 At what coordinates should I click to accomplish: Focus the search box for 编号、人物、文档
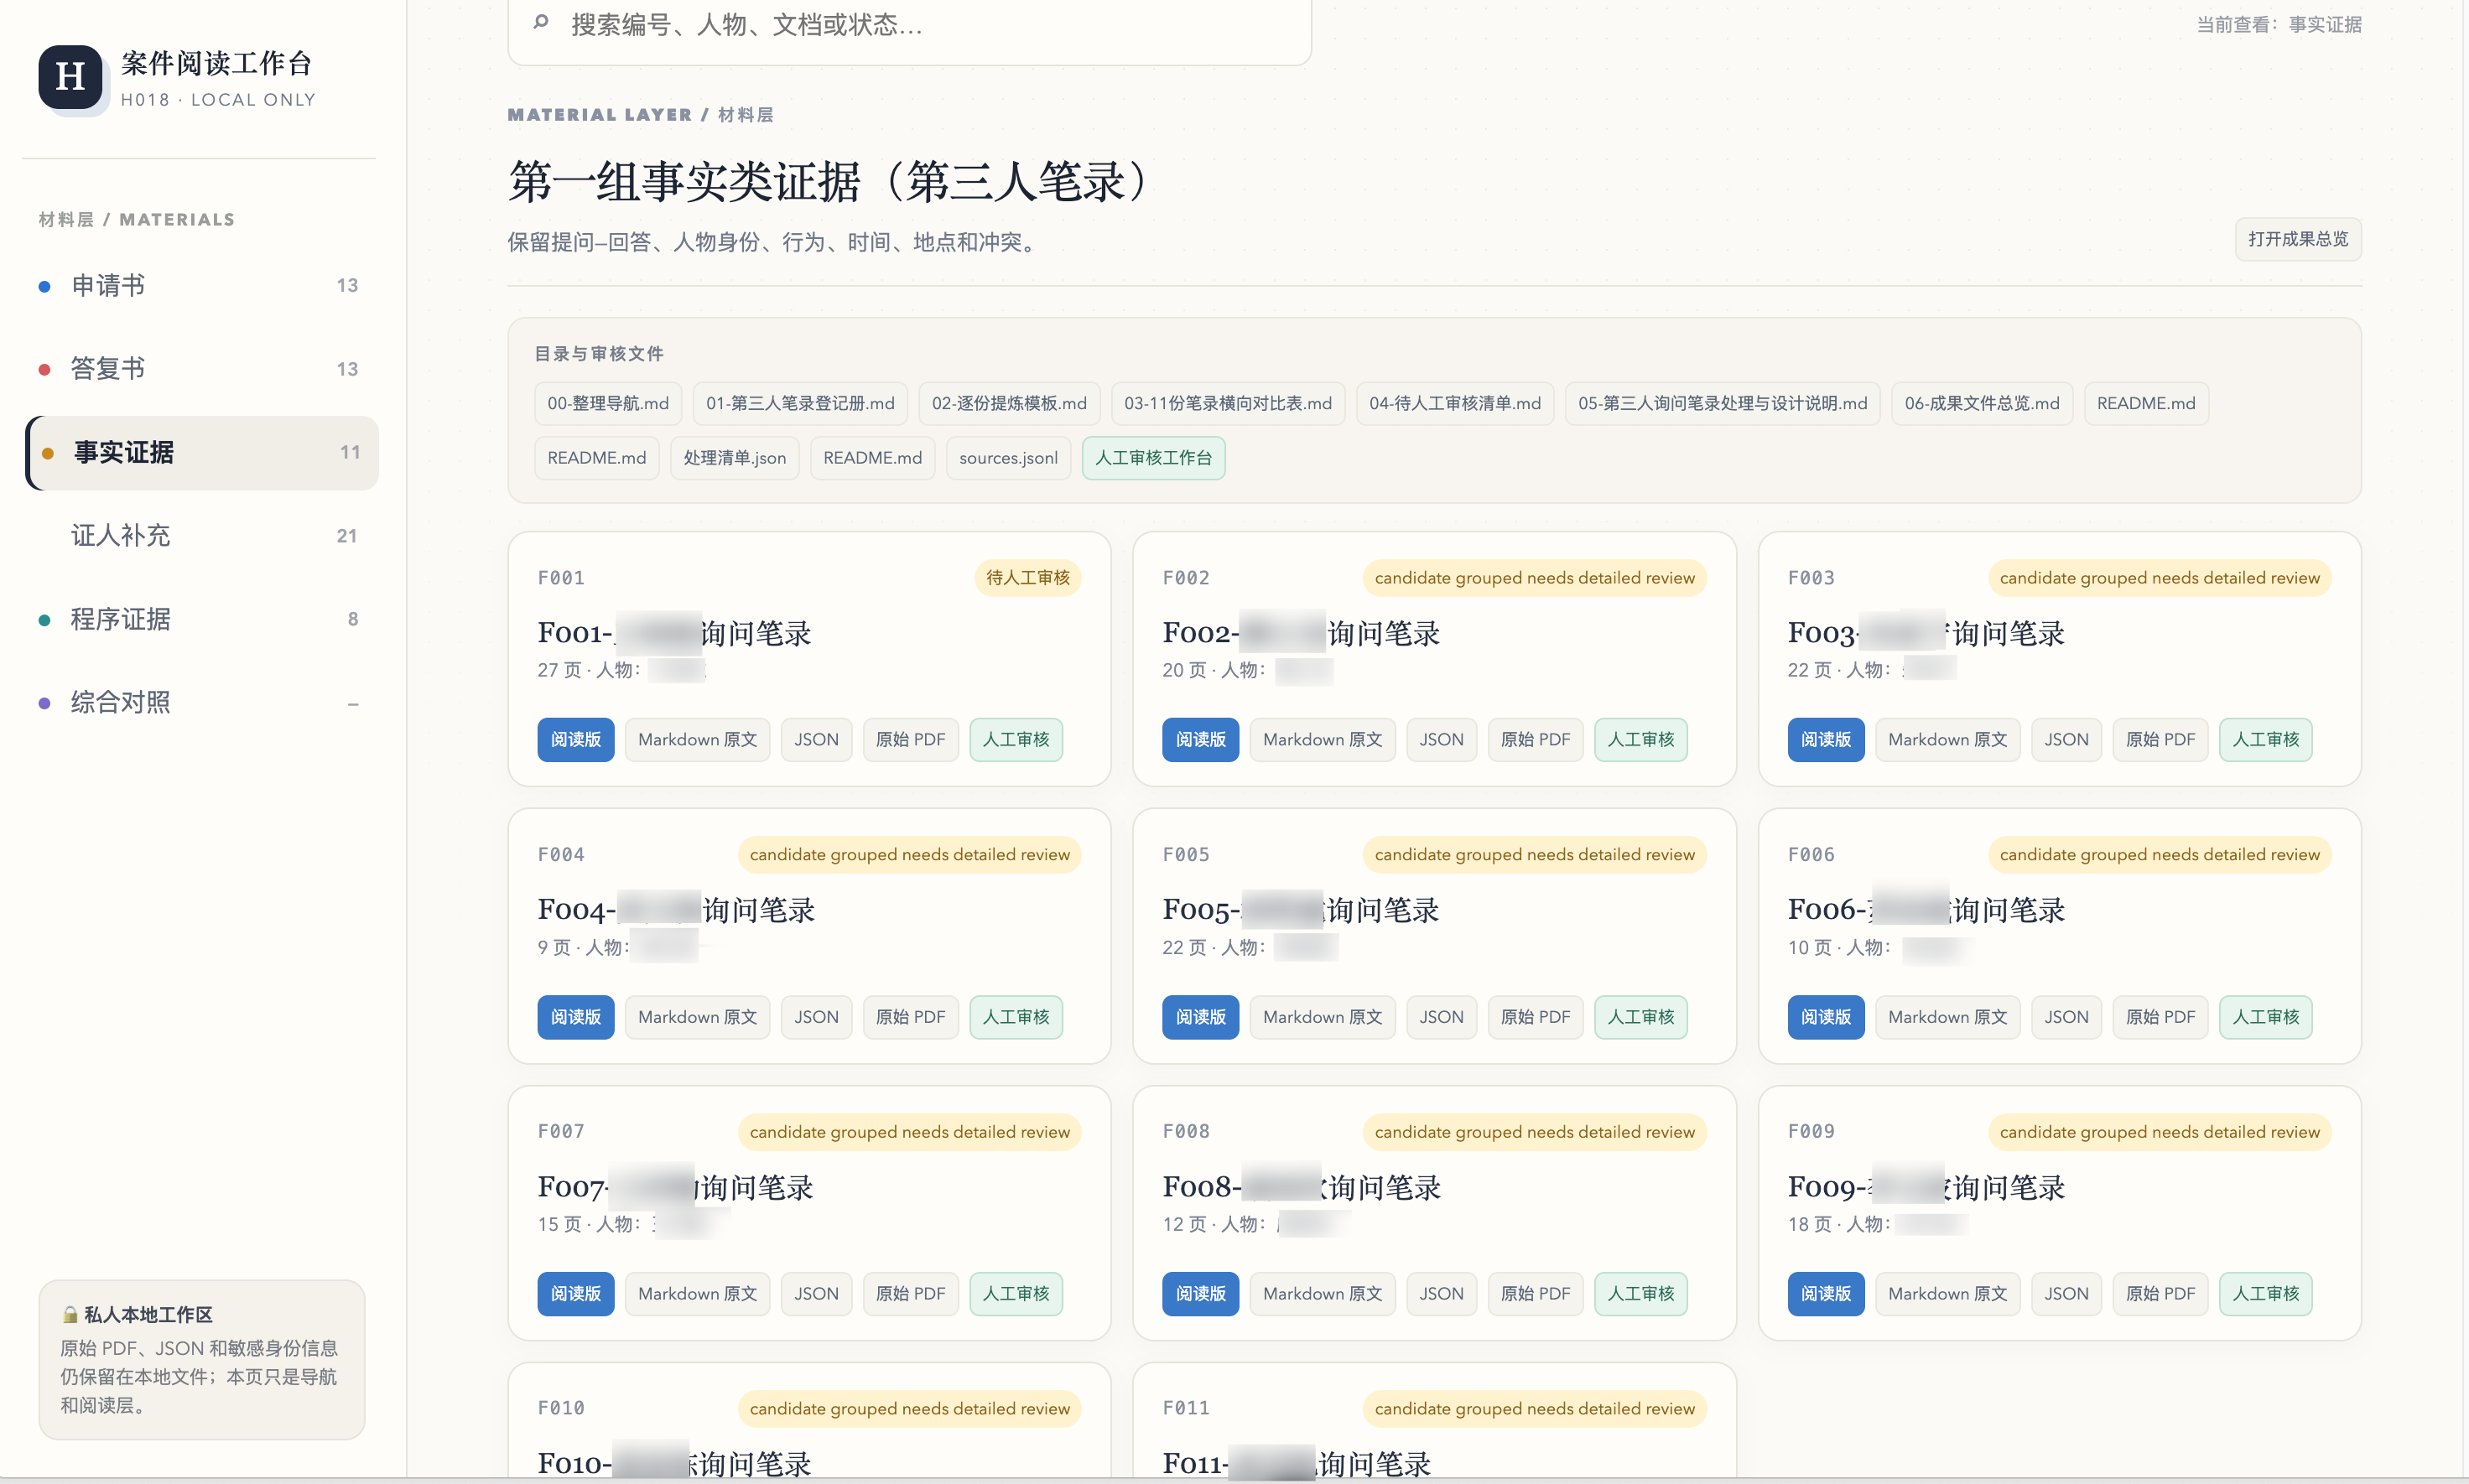(x=909, y=25)
